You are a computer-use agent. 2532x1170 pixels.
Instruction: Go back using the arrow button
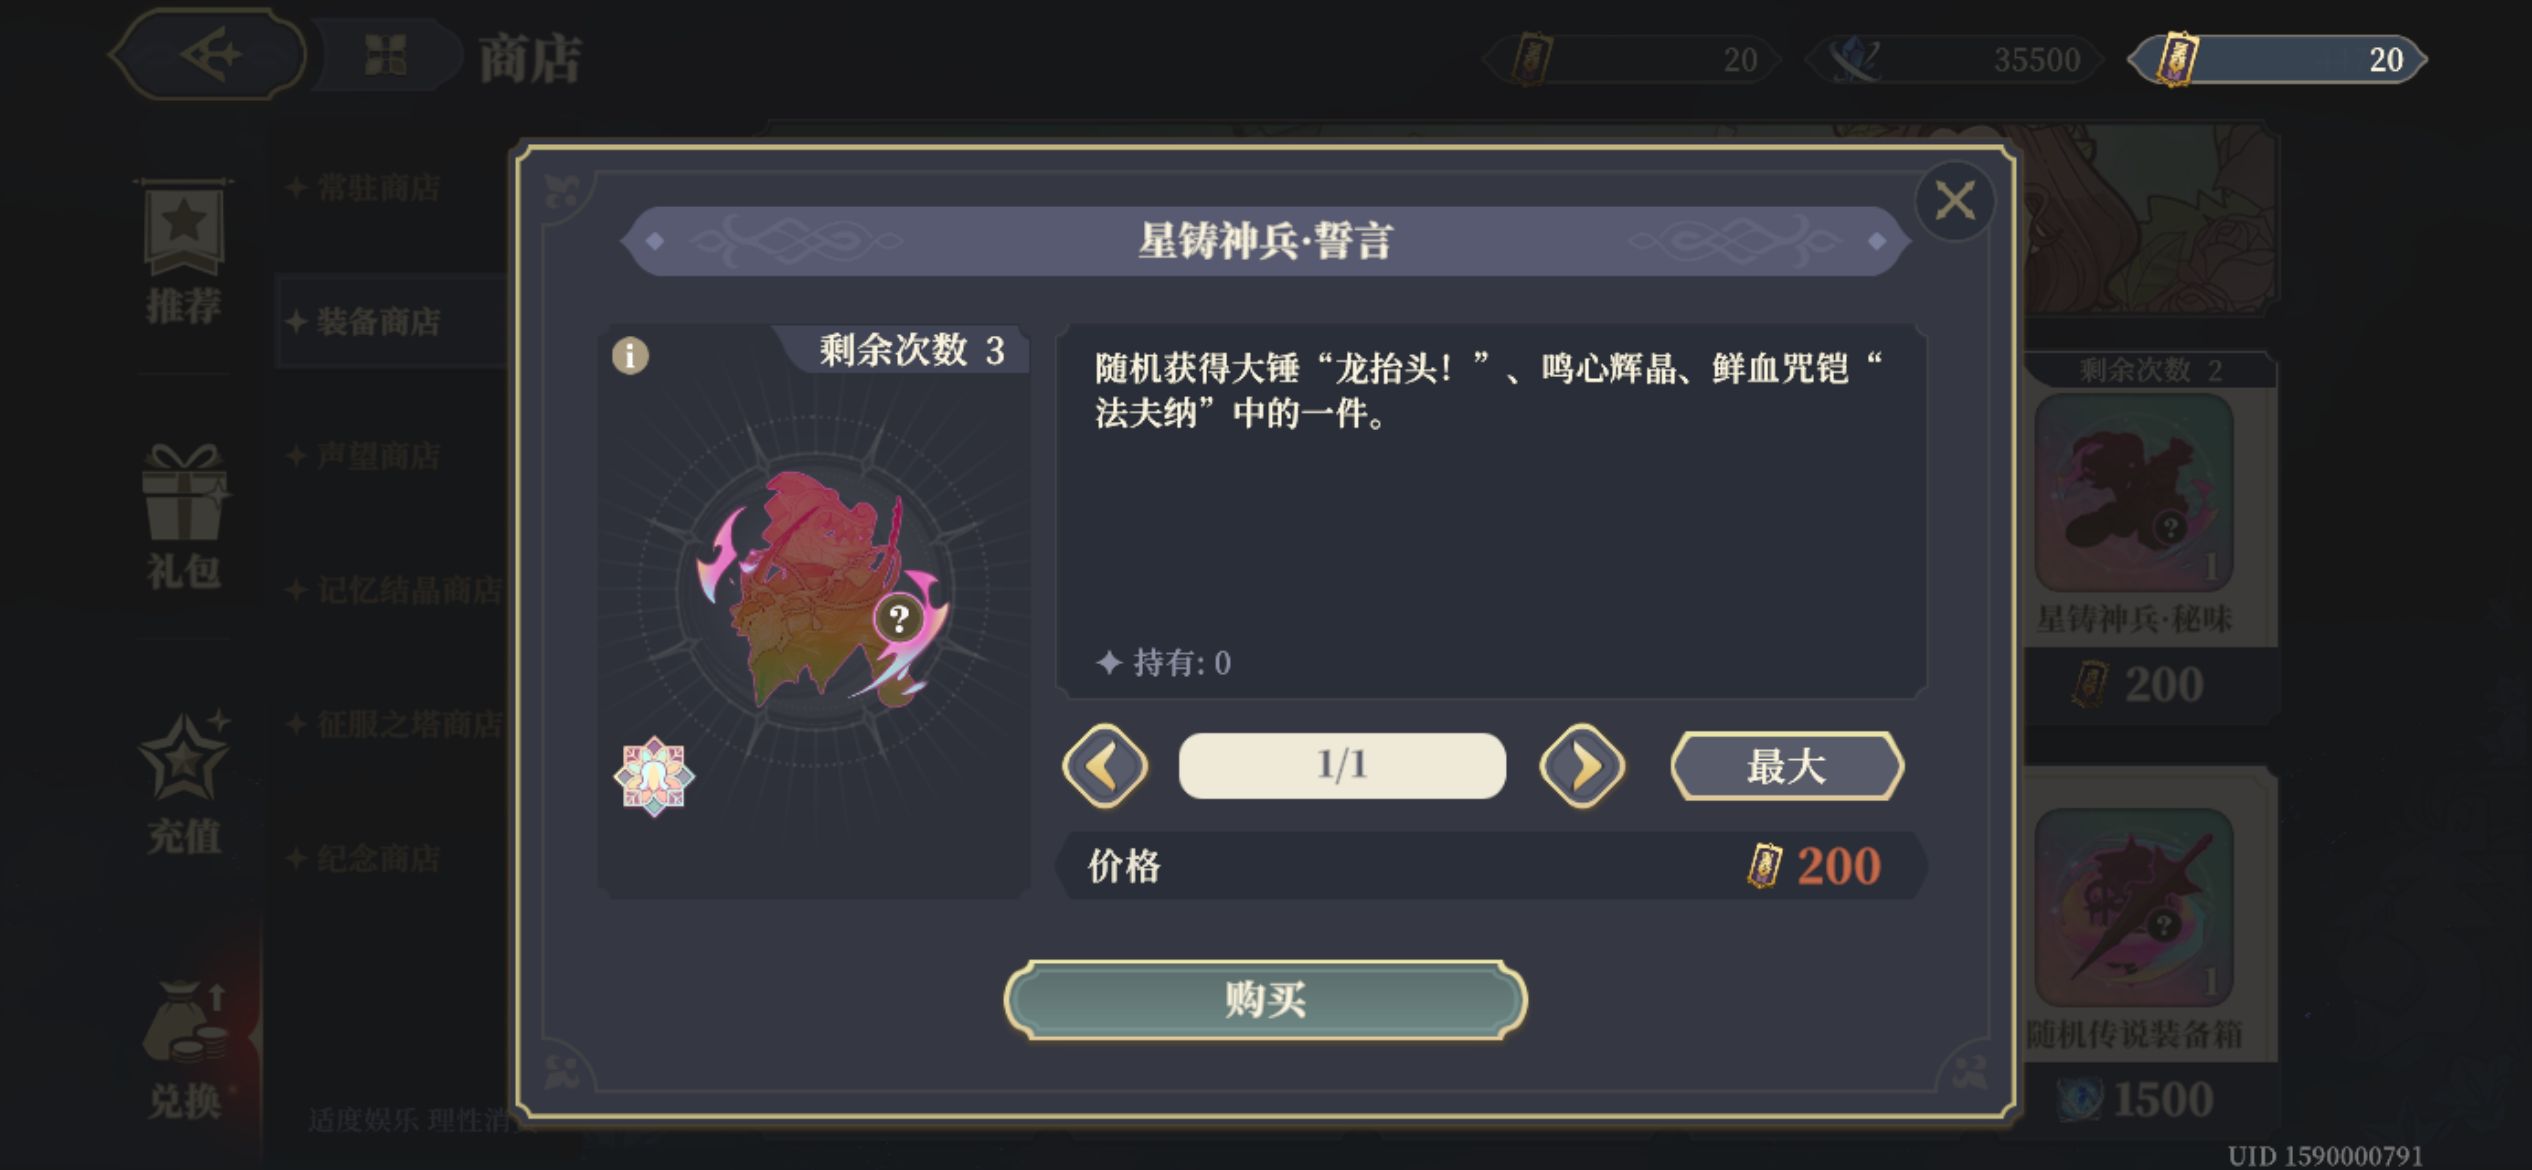click(208, 54)
